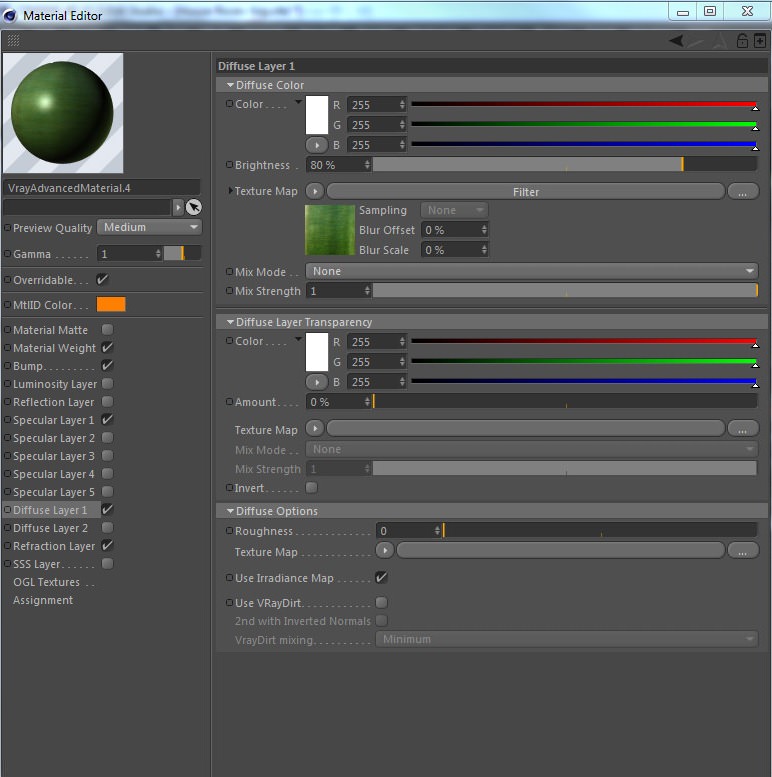Click the Diffuse Color texture browse '...' button
Screen dimensions: 772x777
point(742,191)
